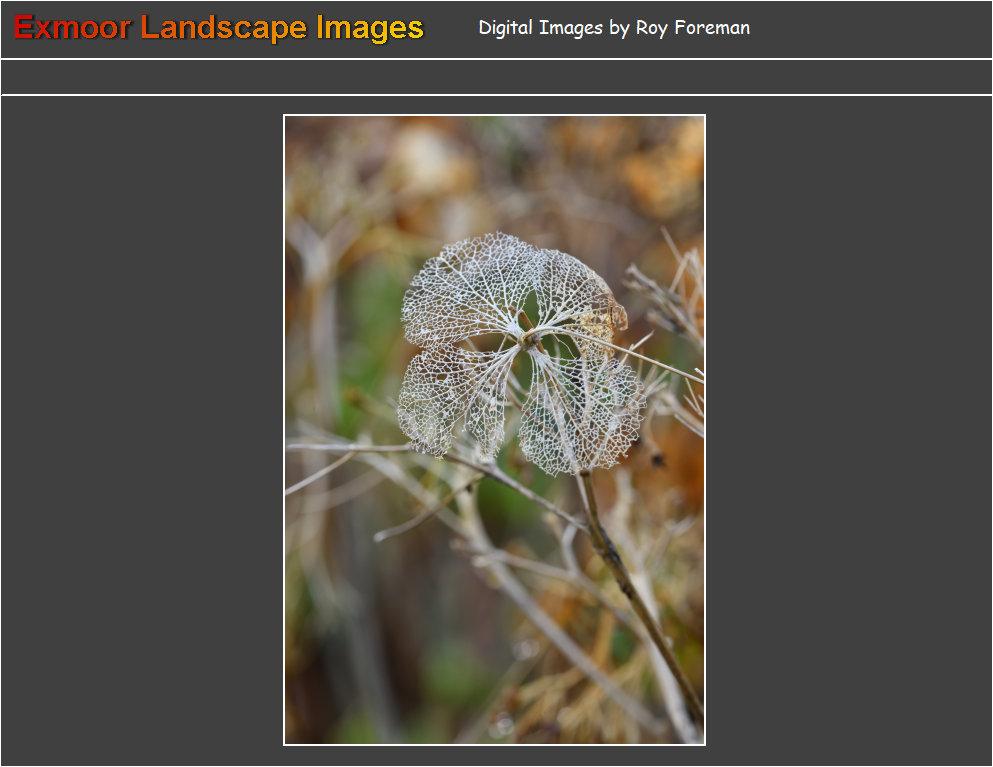This screenshot has height=767, width=993.
Task: Click the white border of the photo
Action: point(285,430)
